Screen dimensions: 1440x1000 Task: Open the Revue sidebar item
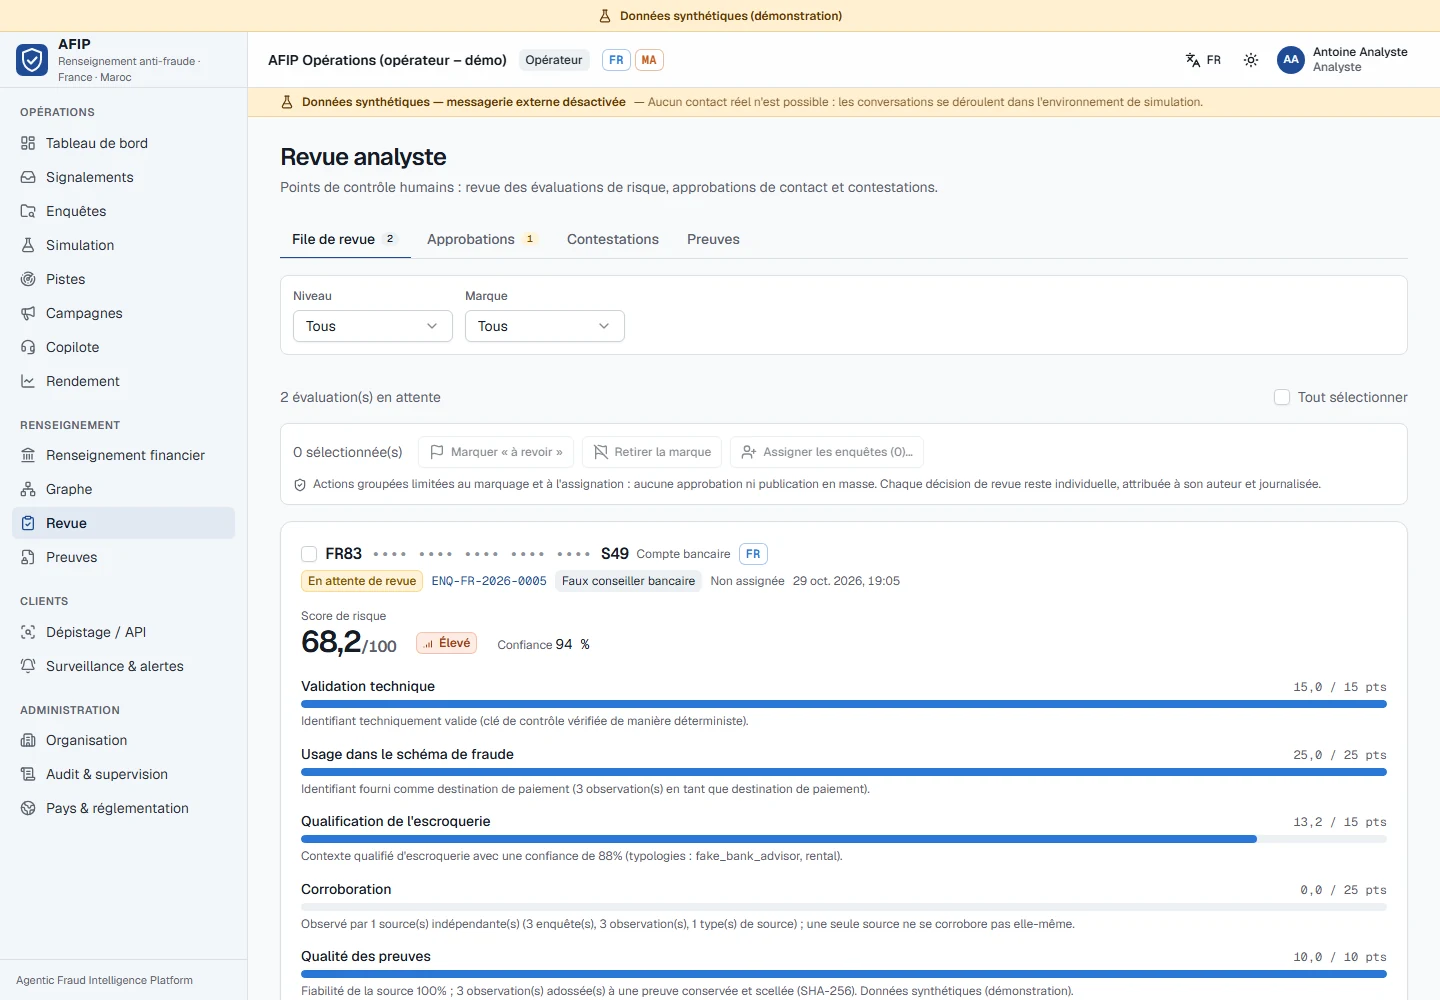tap(124, 523)
